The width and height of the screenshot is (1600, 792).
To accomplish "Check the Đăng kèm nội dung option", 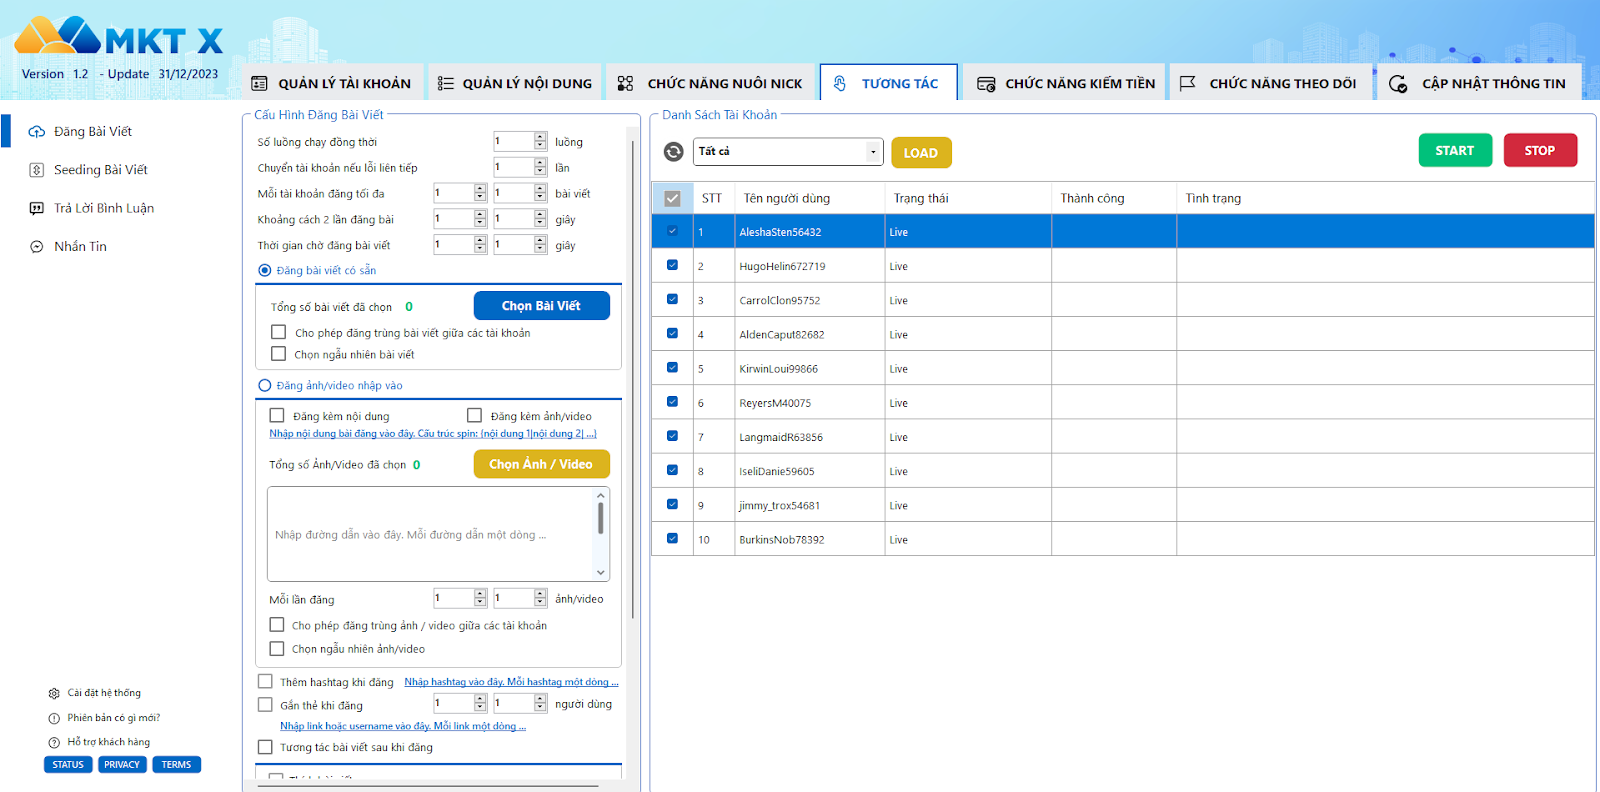I will click(x=277, y=415).
